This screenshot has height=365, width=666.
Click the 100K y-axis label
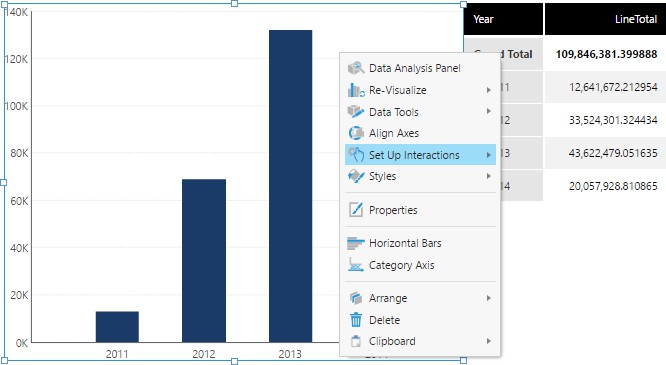(17, 106)
